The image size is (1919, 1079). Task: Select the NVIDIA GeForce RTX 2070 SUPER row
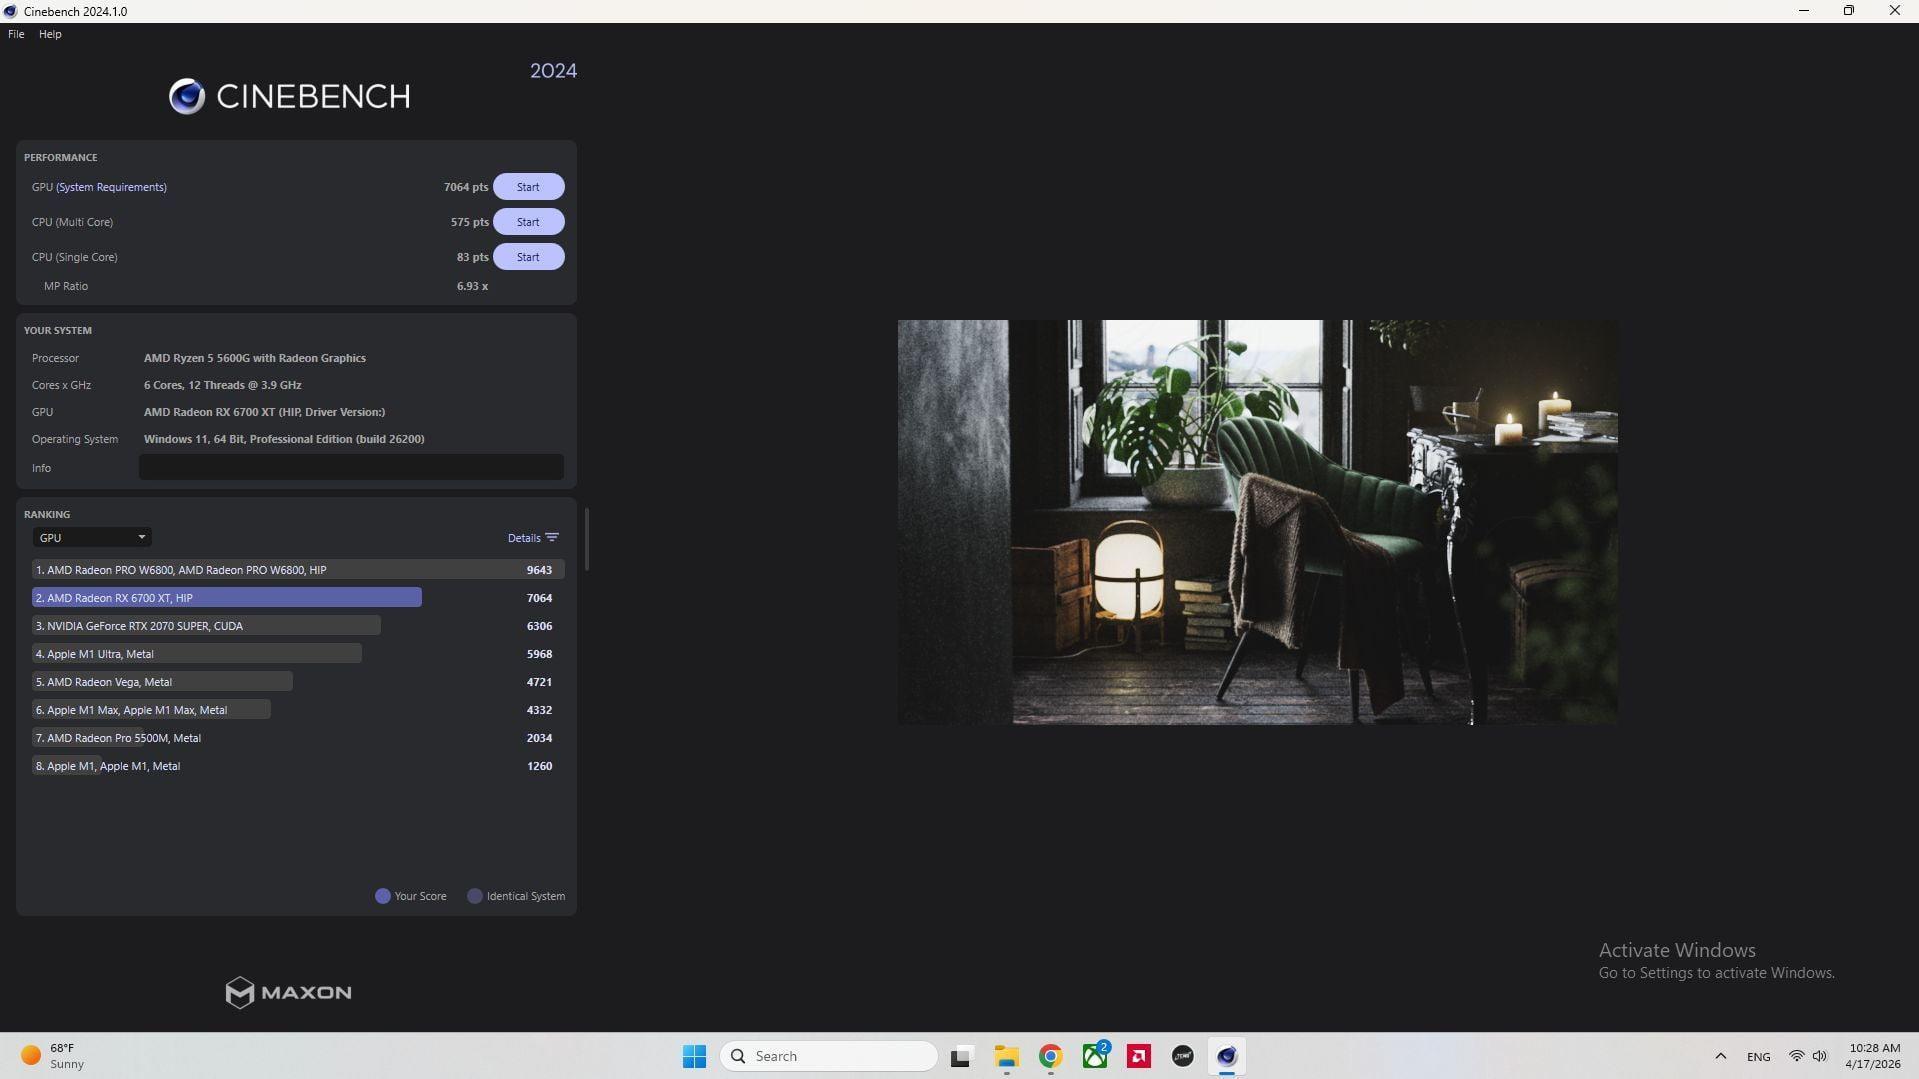pos(298,626)
